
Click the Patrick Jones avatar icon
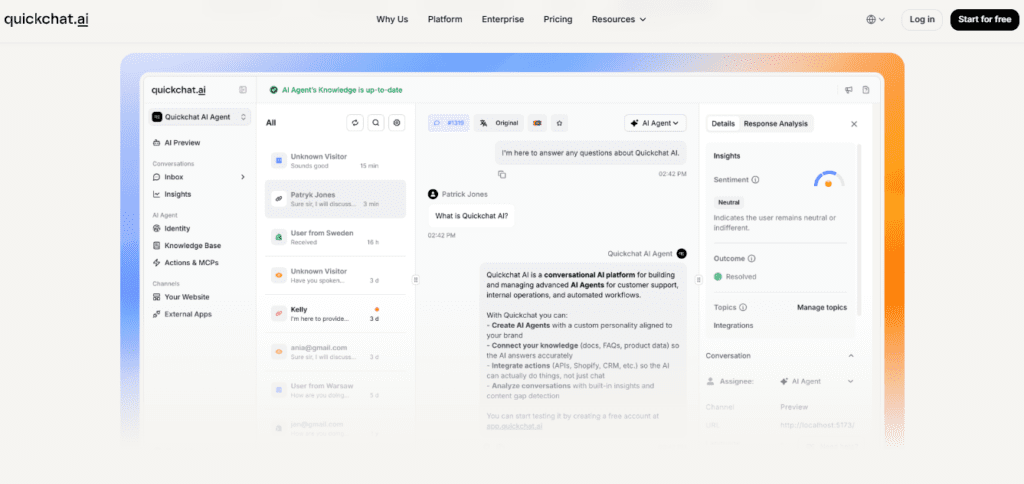pos(433,194)
